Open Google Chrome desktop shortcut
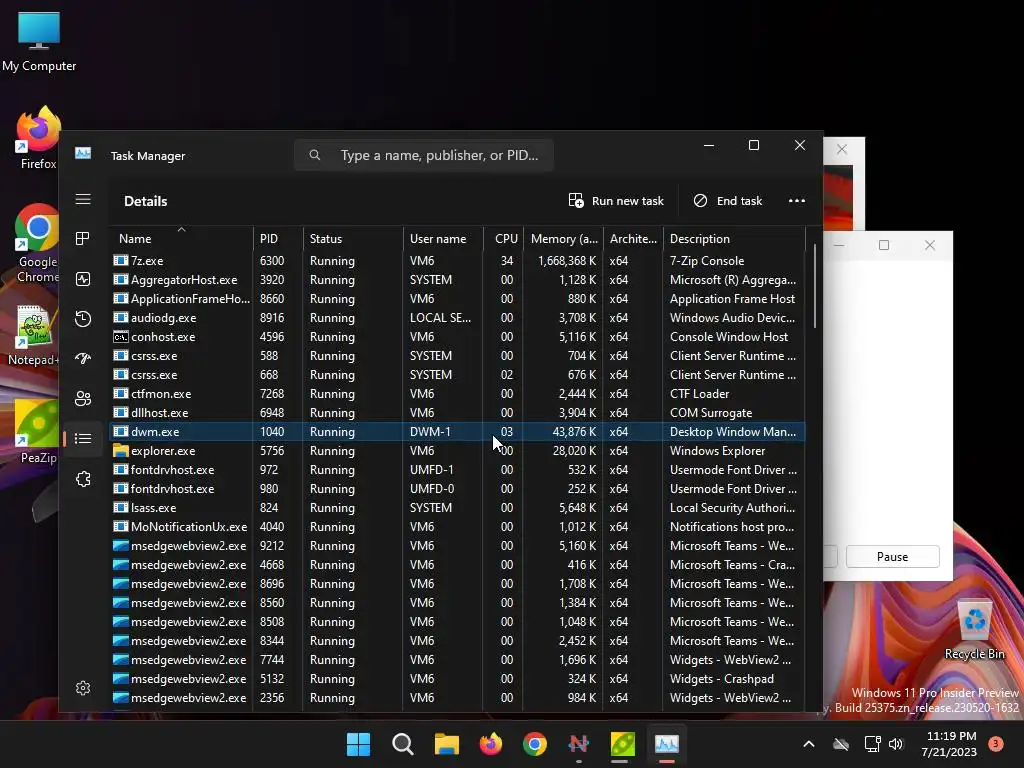1024x768 pixels. (37, 244)
